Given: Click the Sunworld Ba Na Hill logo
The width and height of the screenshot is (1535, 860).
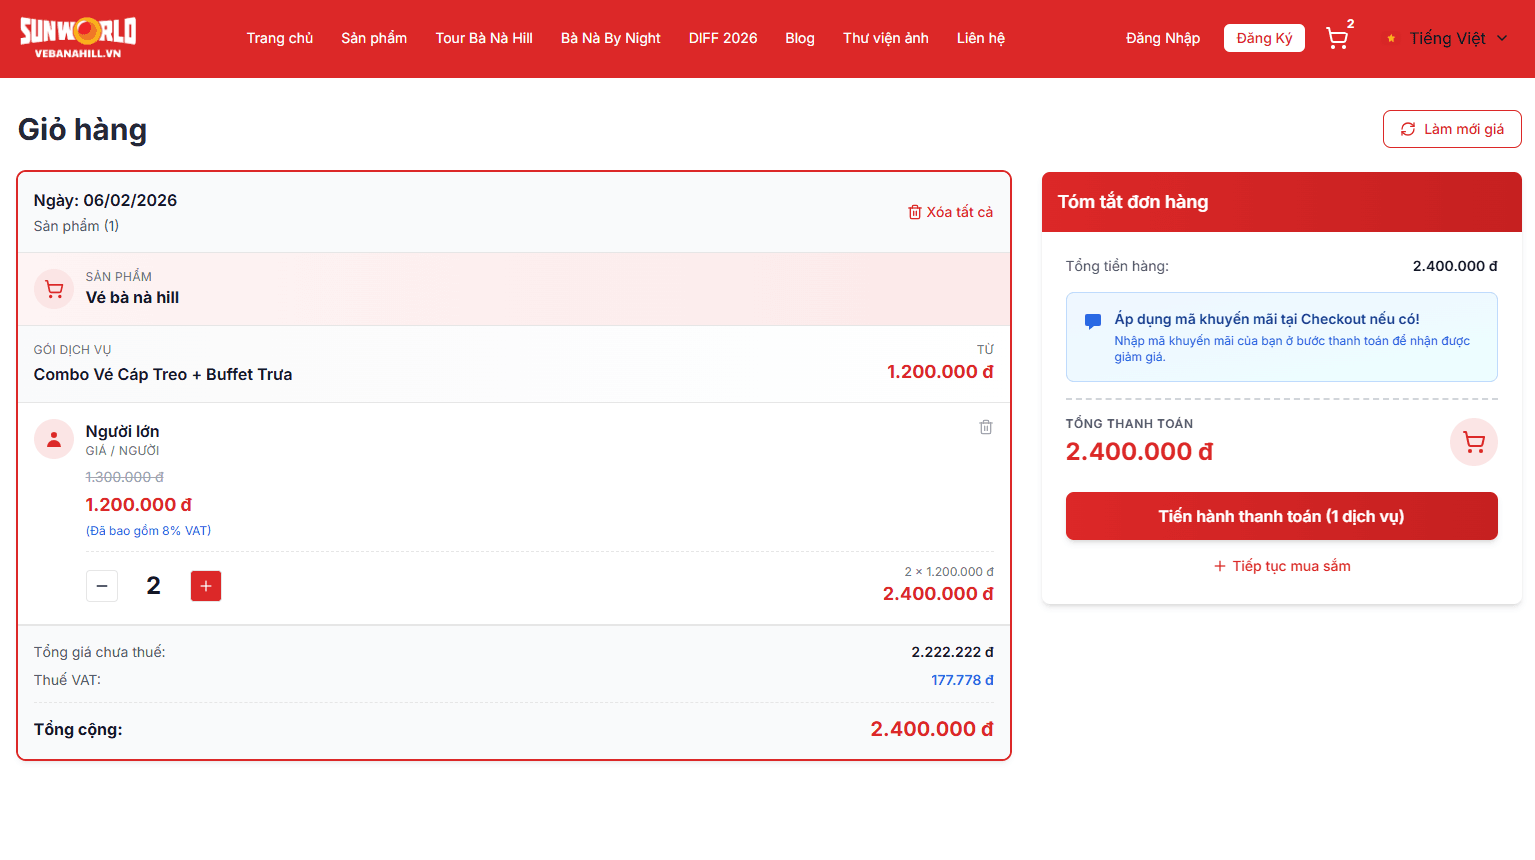Looking at the screenshot, I should tap(78, 38).
